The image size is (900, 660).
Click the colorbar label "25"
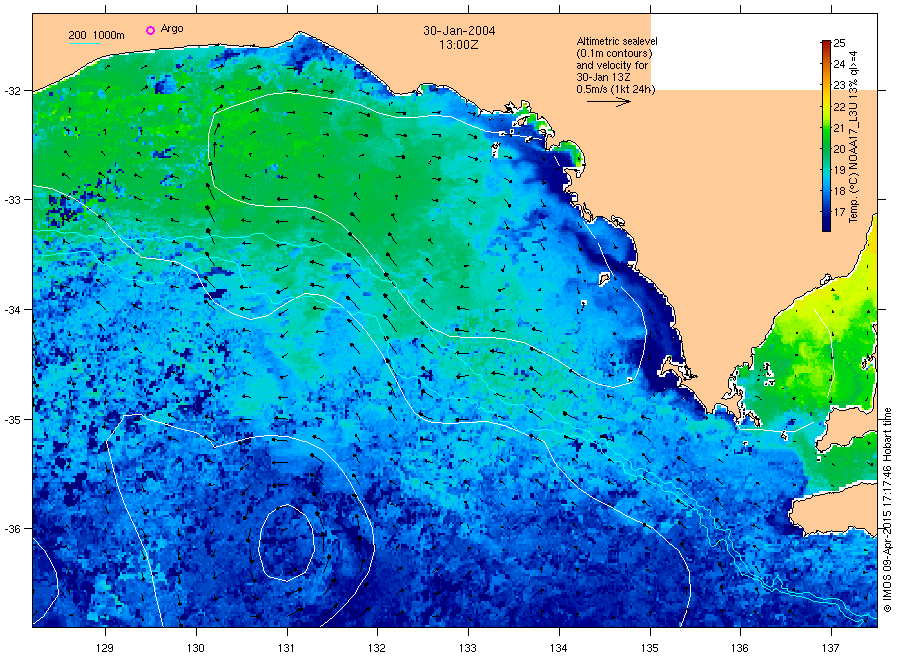coord(839,43)
